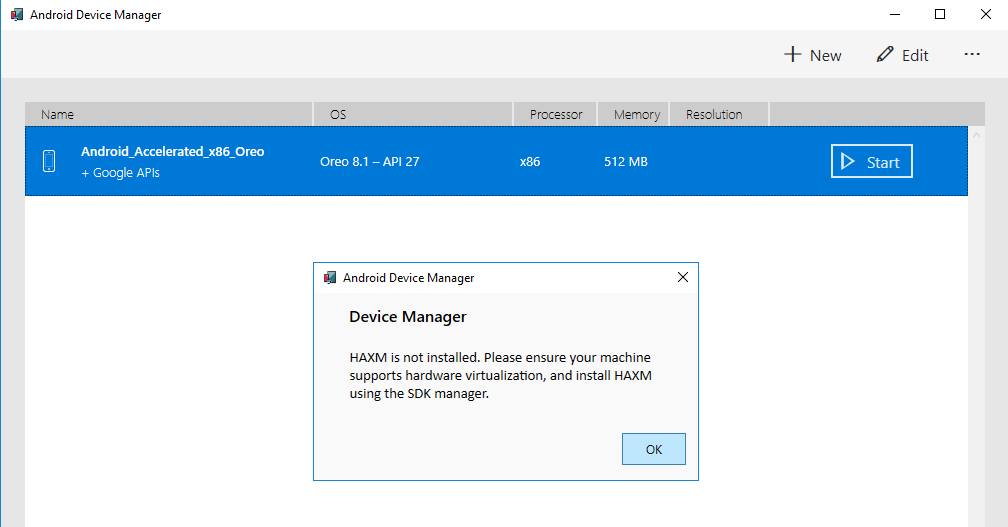1008x527 pixels.
Task: Click the Resolution column header
Action: (719, 114)
